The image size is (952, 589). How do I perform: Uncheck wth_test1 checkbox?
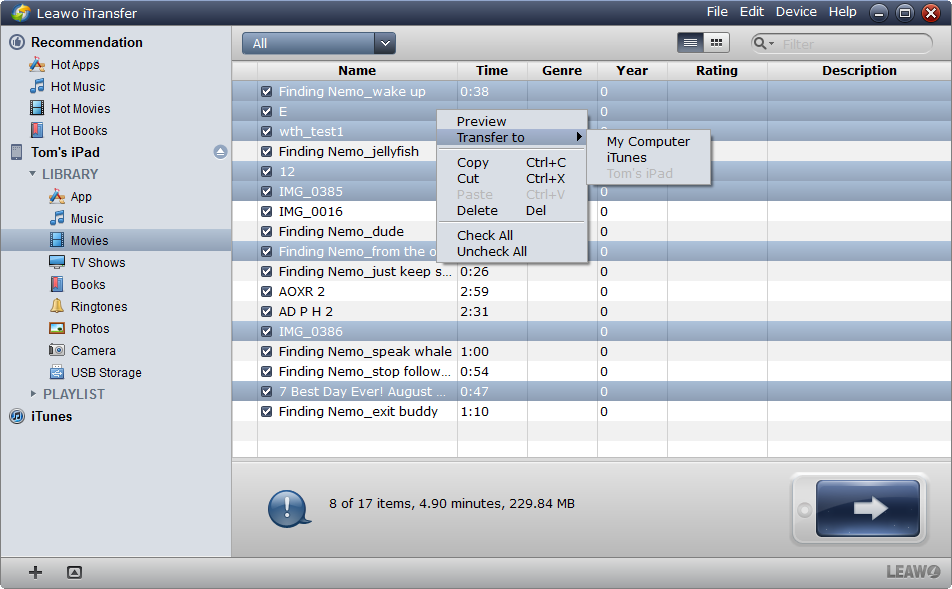click(x=266, y=132)
